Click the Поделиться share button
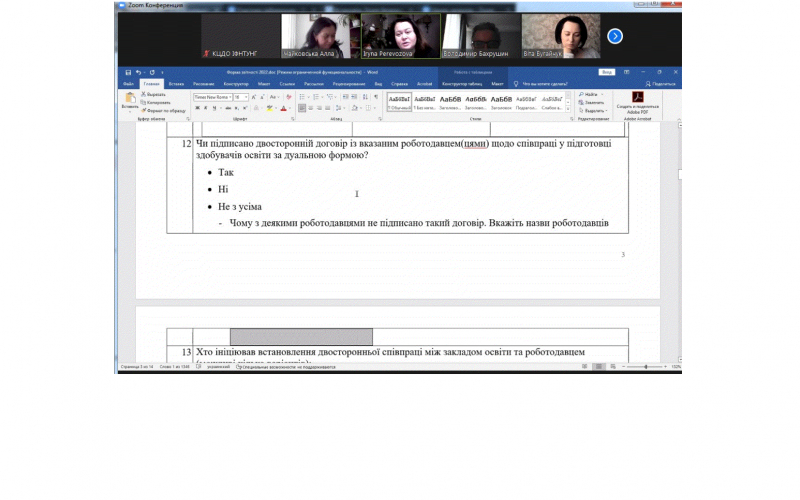This screenshot has width=800, height=500. [x=661, y=84]
